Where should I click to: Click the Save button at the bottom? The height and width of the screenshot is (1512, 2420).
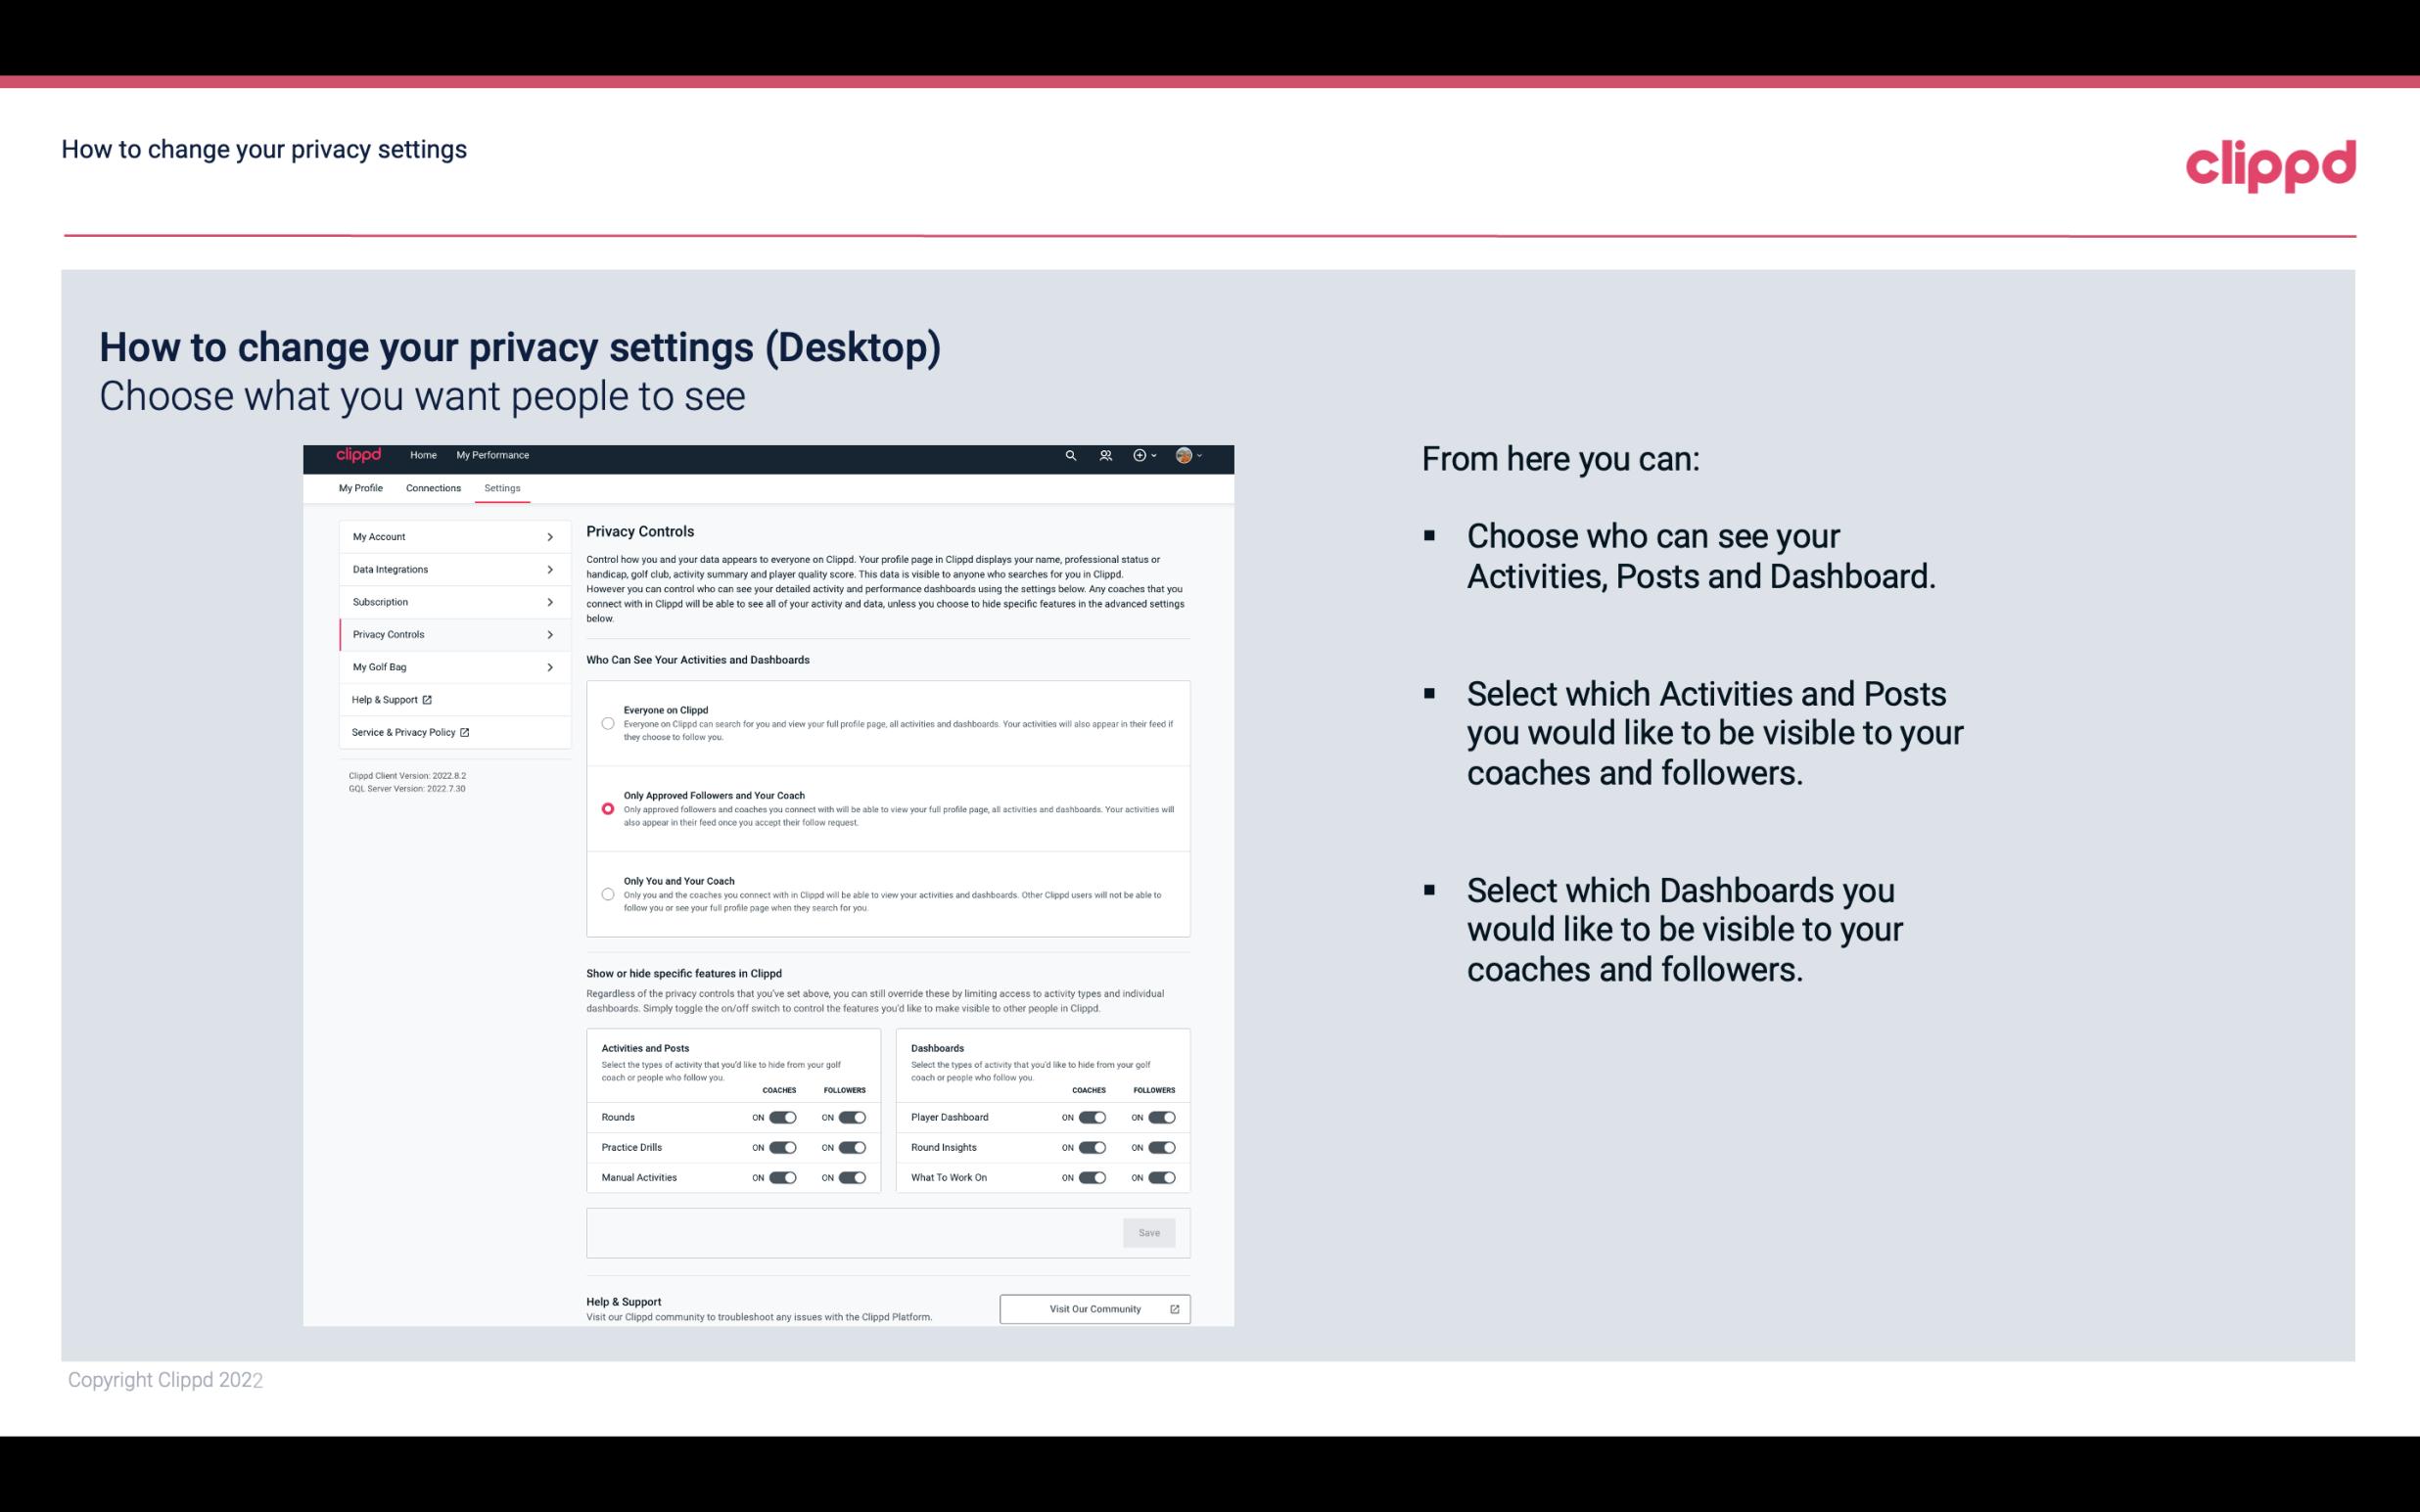tap(1150, 1233)
